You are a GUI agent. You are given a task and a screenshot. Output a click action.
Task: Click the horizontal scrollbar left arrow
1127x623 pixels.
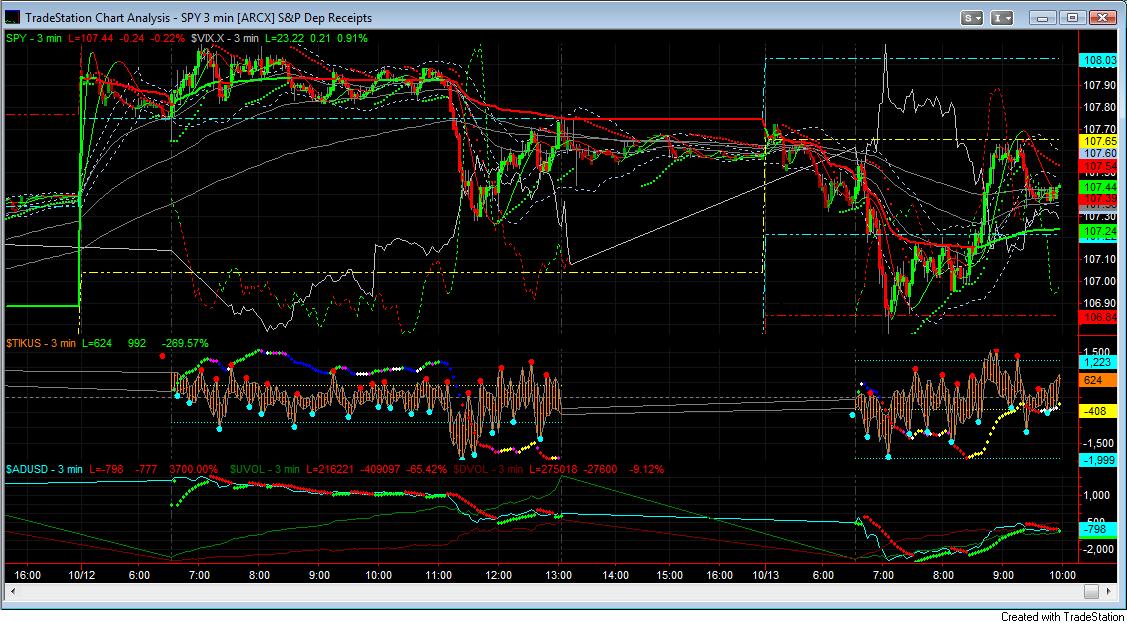point(13,591)
